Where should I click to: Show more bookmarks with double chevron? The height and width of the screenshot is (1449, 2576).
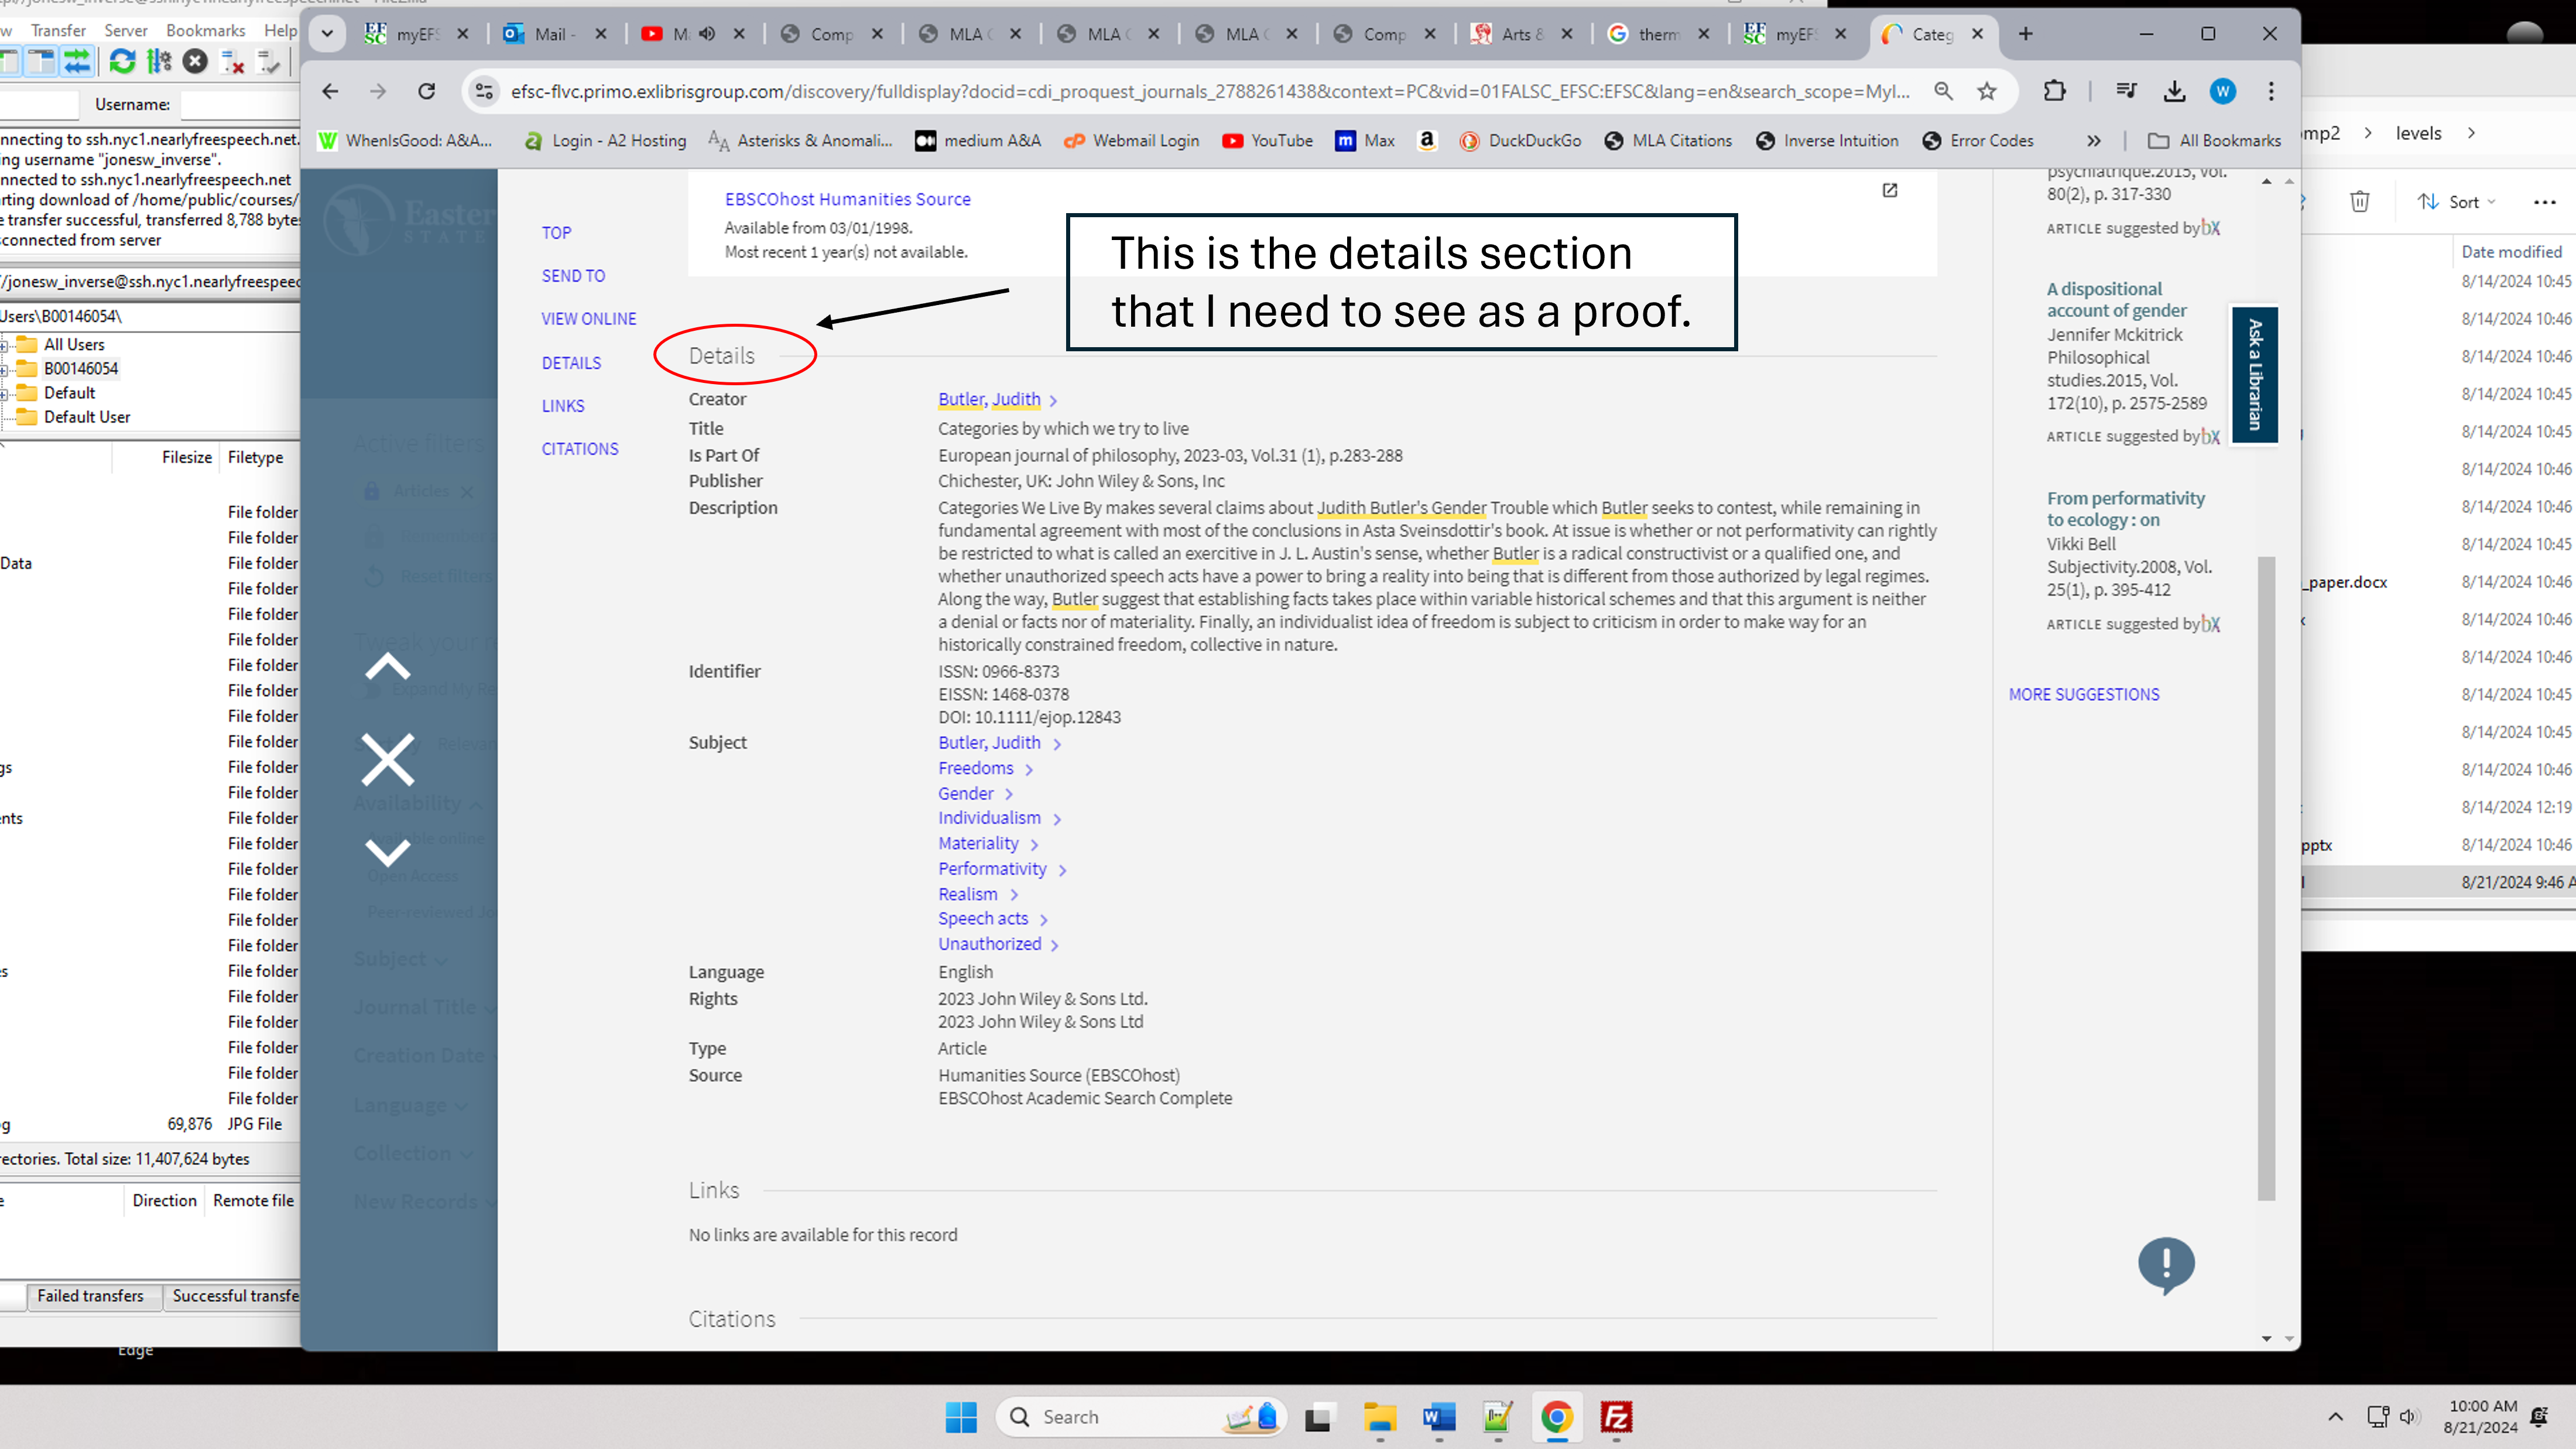coord(2094,141)
